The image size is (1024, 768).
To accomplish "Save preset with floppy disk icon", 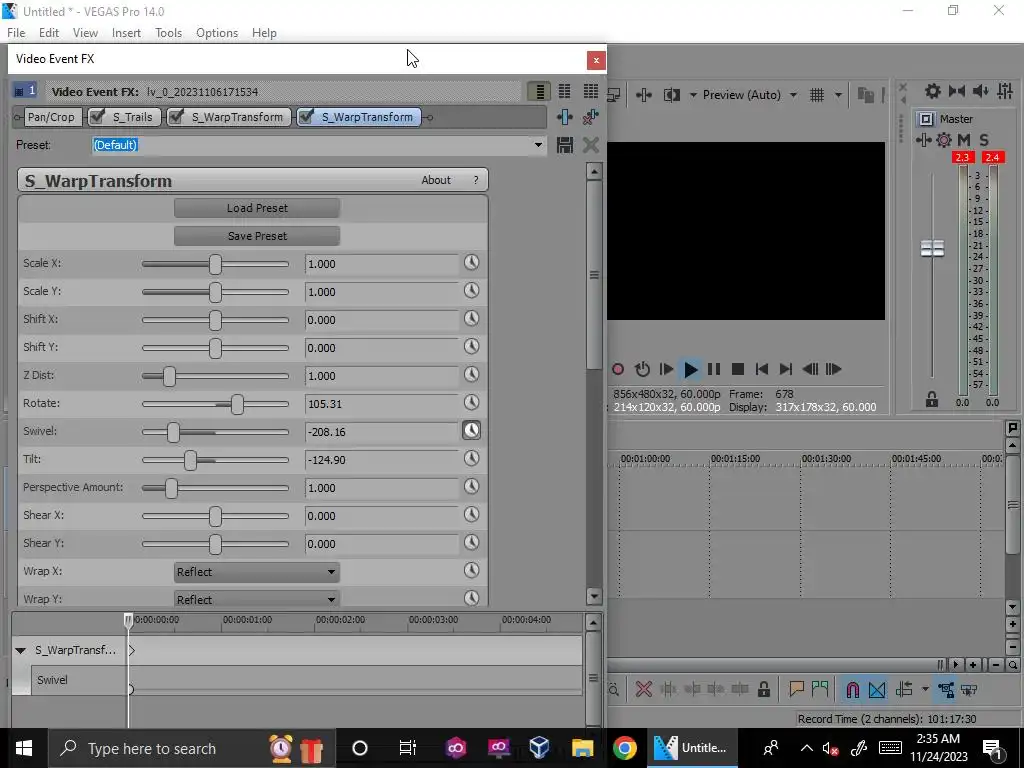I will tap(565, 145).
